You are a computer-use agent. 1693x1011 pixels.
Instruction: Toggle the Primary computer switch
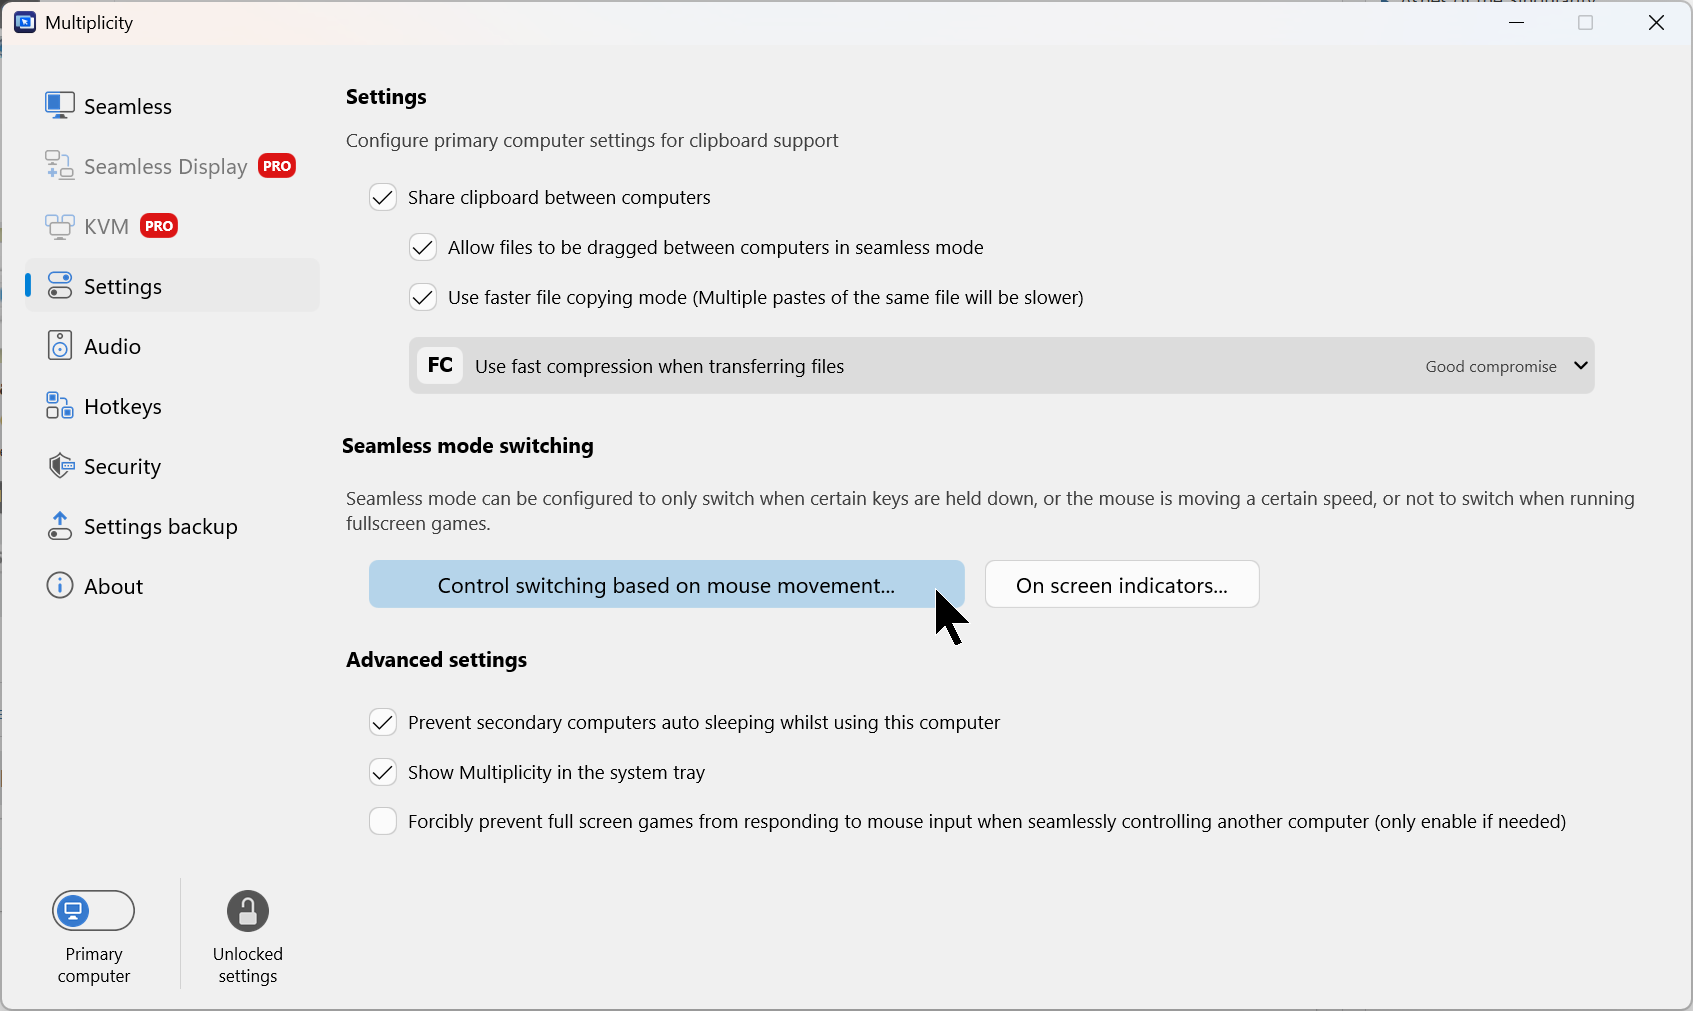point(94,911)
